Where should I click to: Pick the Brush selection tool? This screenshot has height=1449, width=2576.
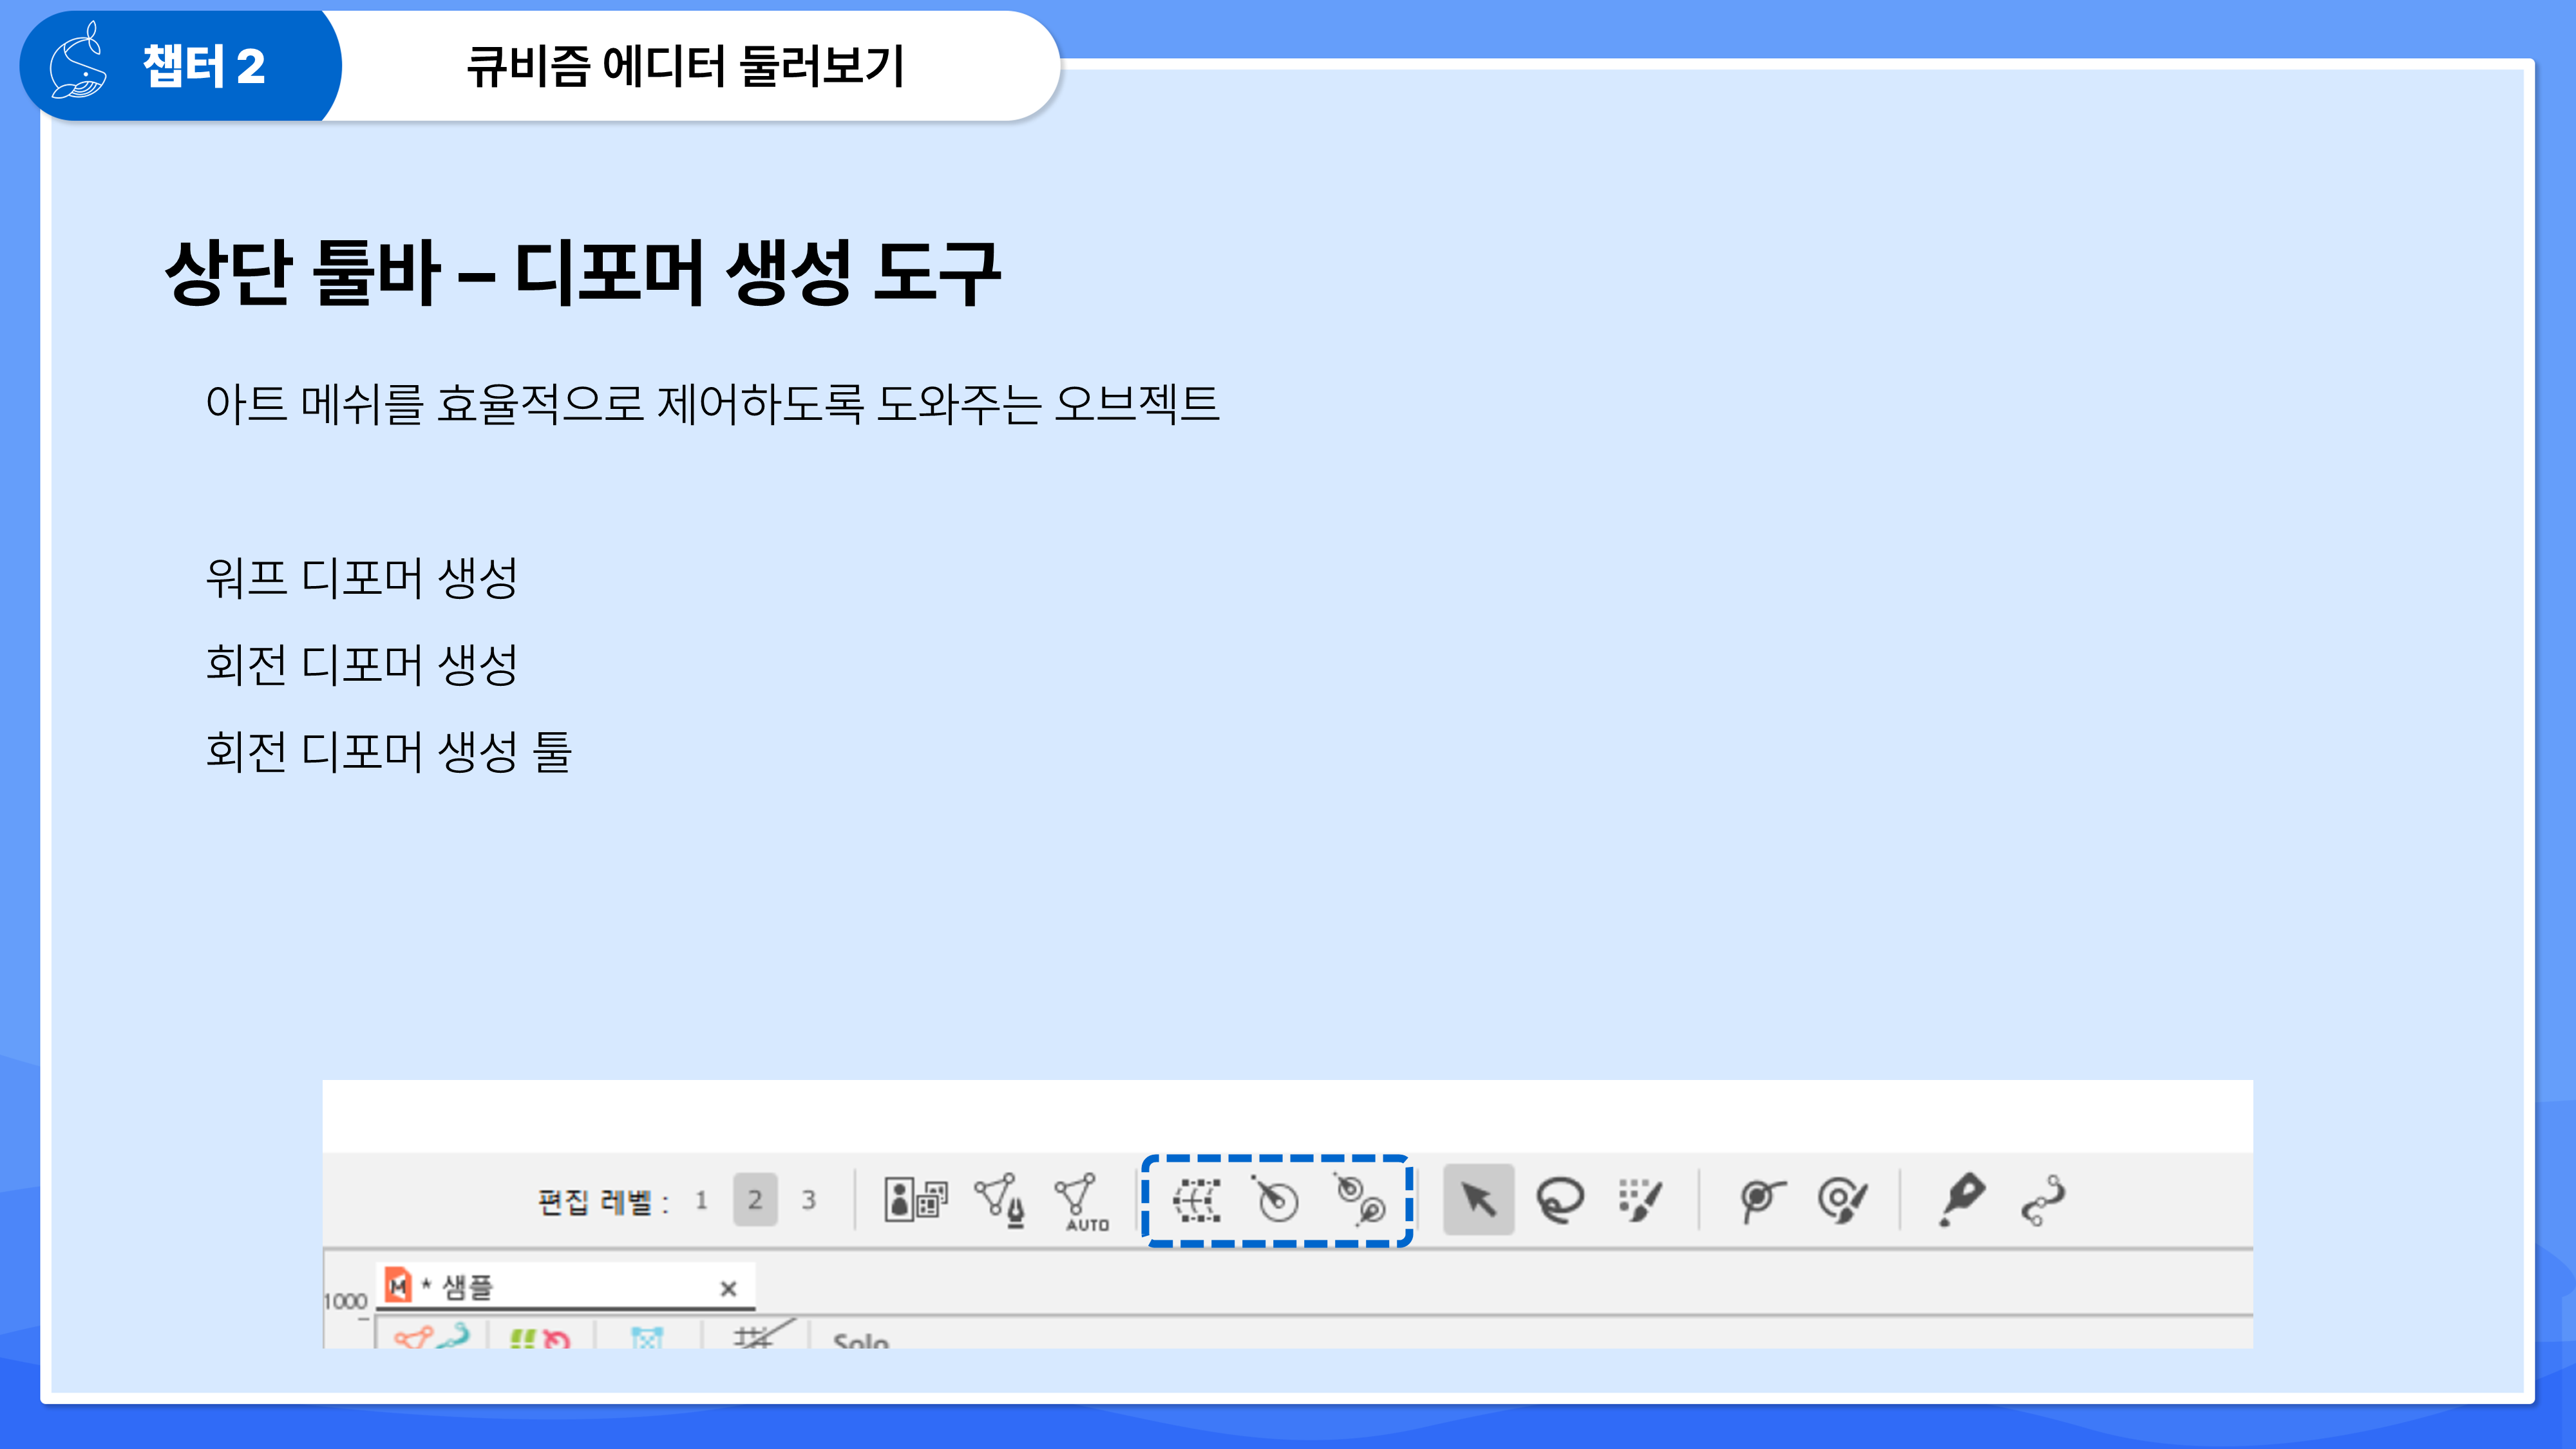[1640, 1200]
